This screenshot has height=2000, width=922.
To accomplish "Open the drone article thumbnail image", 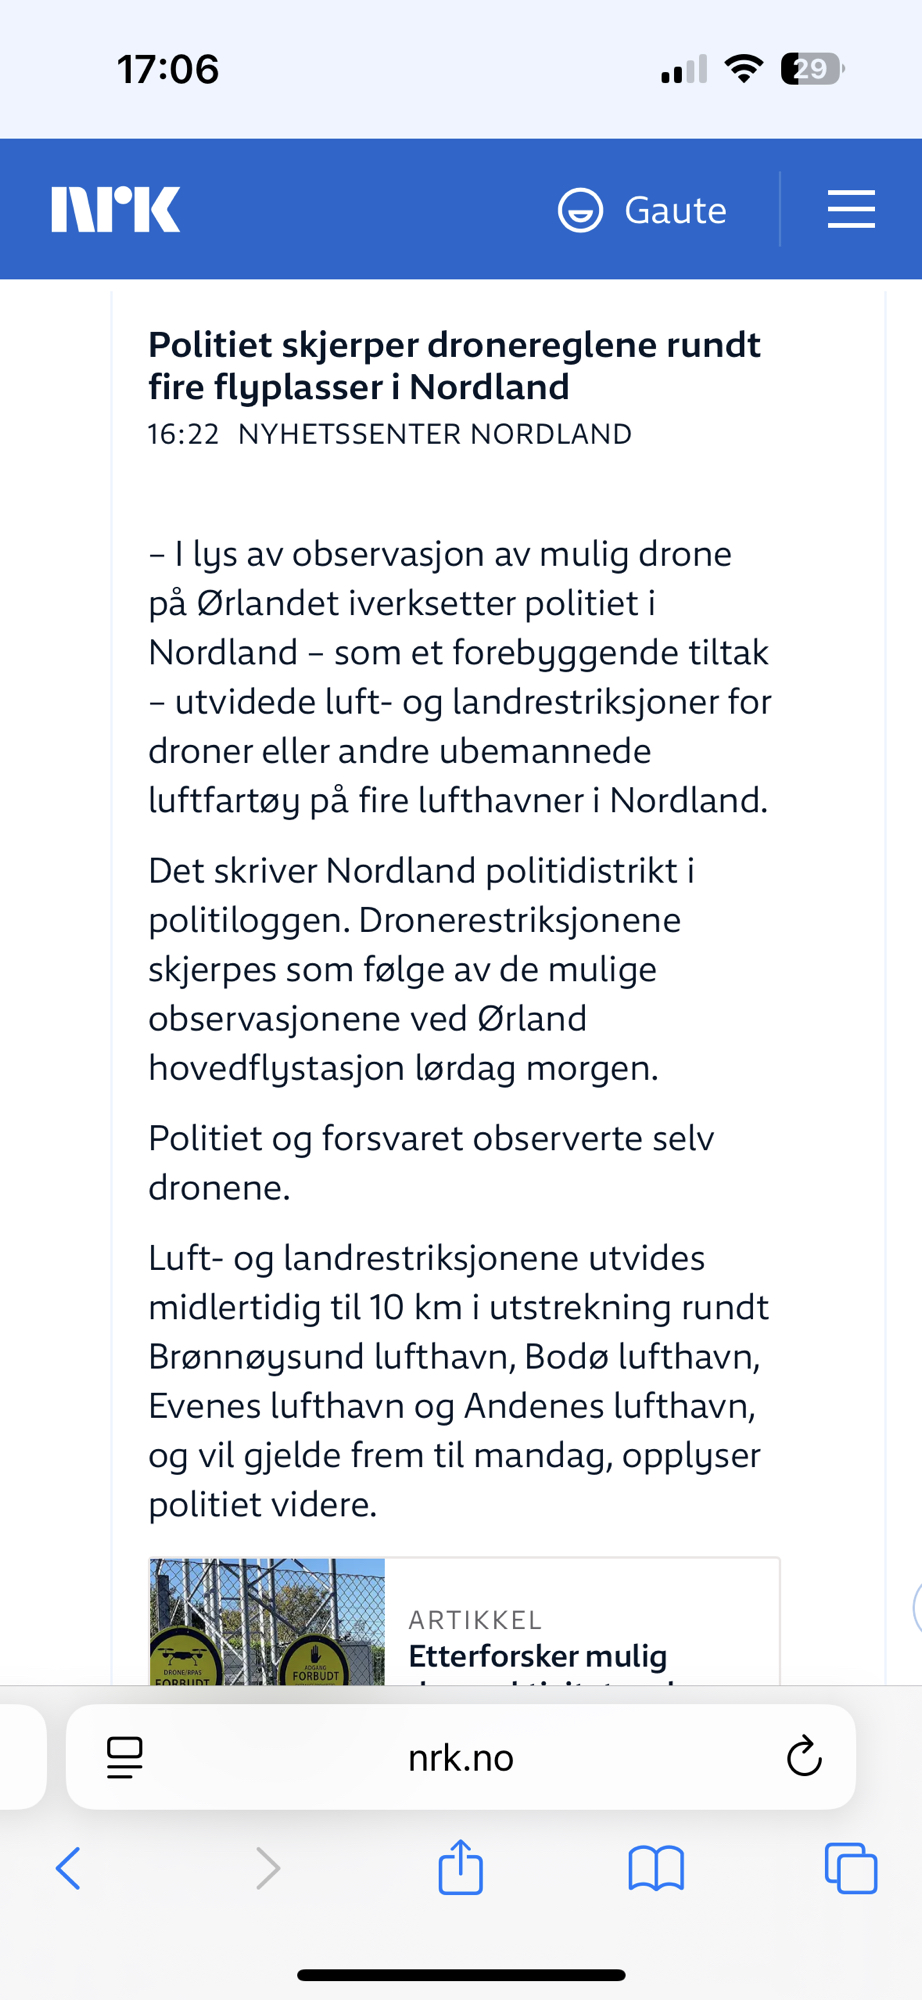I will (x=267, y=1622).
